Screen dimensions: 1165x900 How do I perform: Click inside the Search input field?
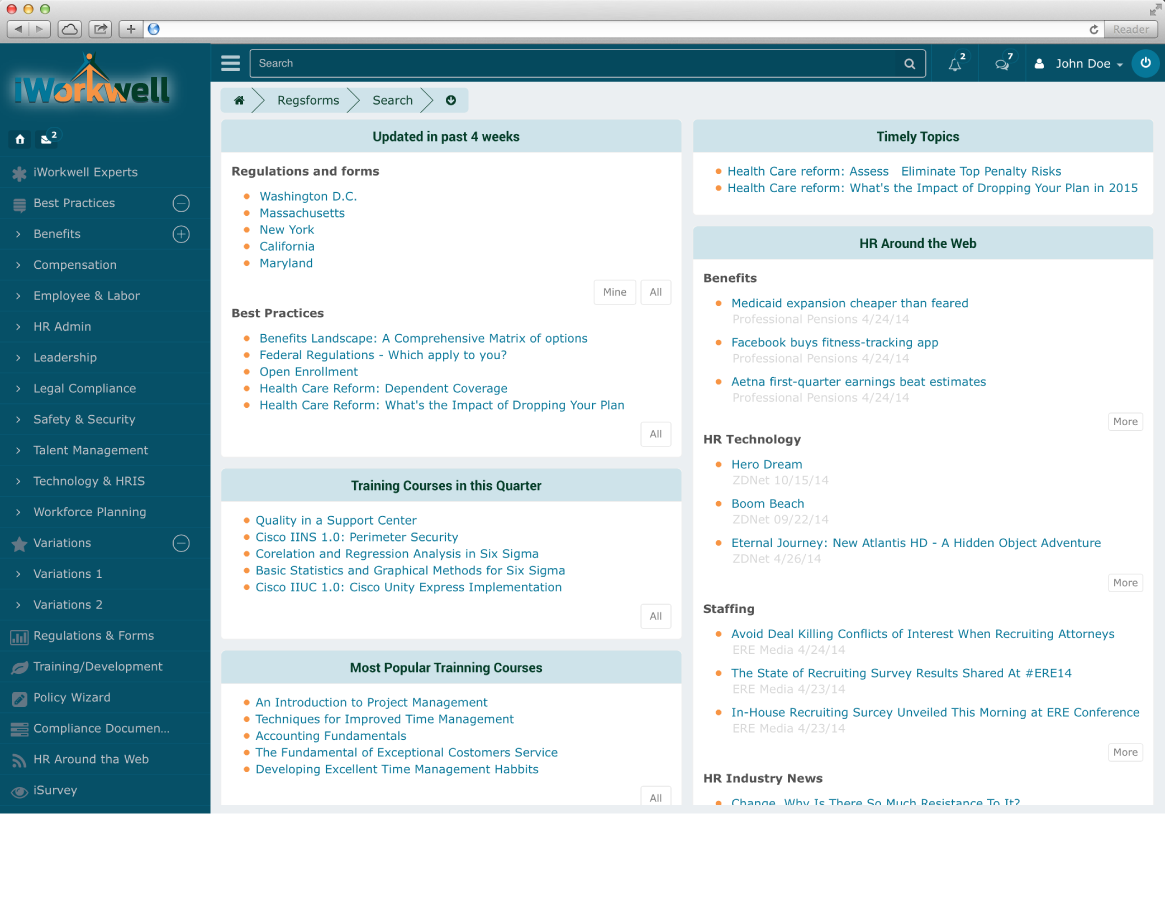[575, 64]
